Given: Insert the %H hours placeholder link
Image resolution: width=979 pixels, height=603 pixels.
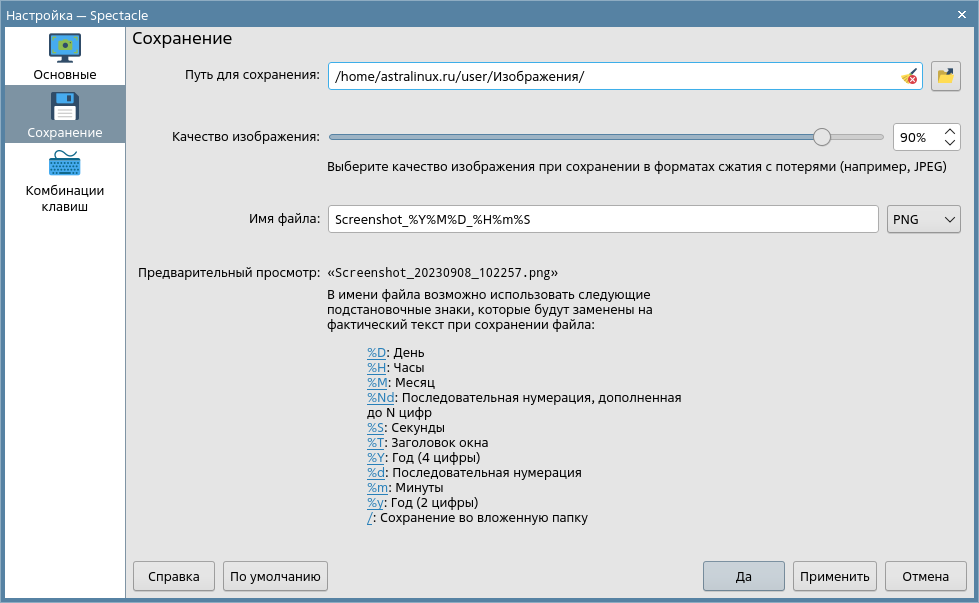Looking at the screenshot, I should tap(376, 368).
